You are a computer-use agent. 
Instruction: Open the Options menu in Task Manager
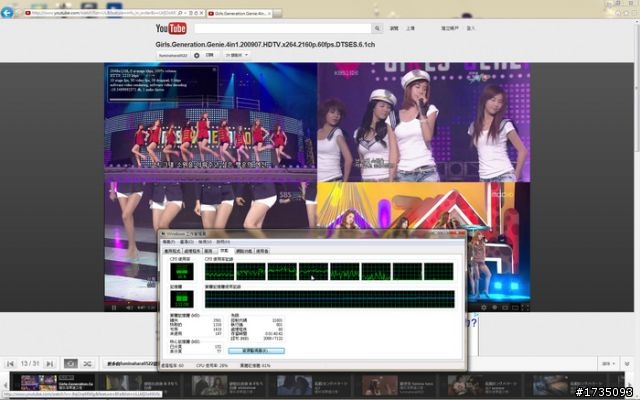pyautogui.click(x=186, y=242)
